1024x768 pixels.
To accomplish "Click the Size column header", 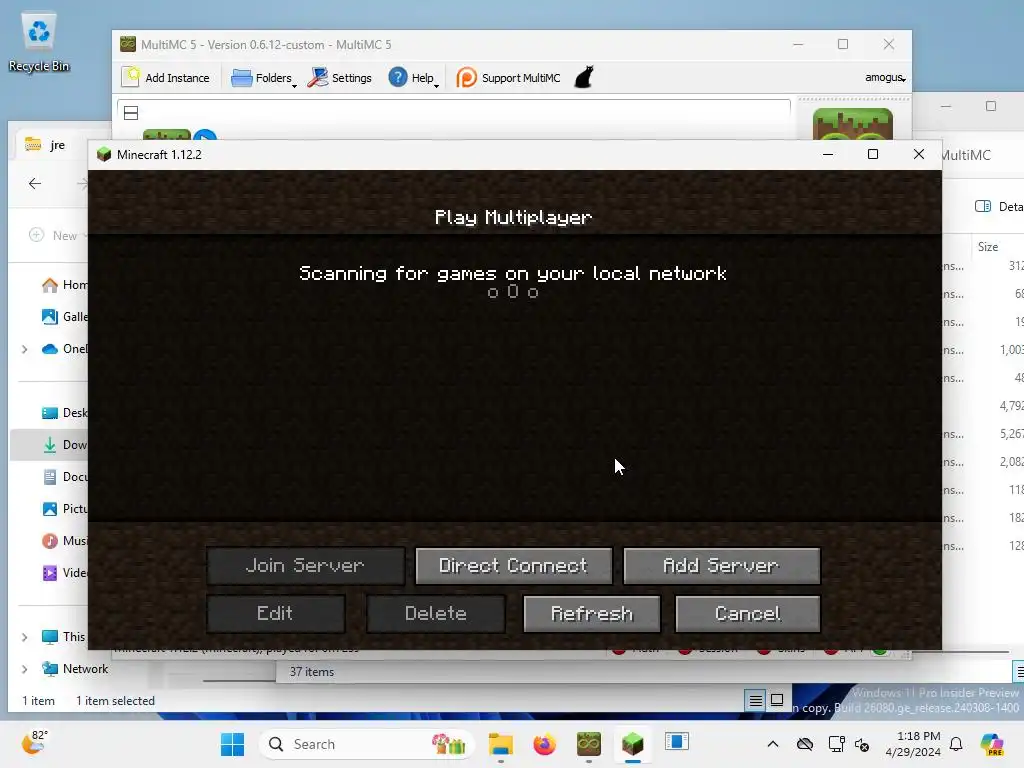I will pos(987,247).
